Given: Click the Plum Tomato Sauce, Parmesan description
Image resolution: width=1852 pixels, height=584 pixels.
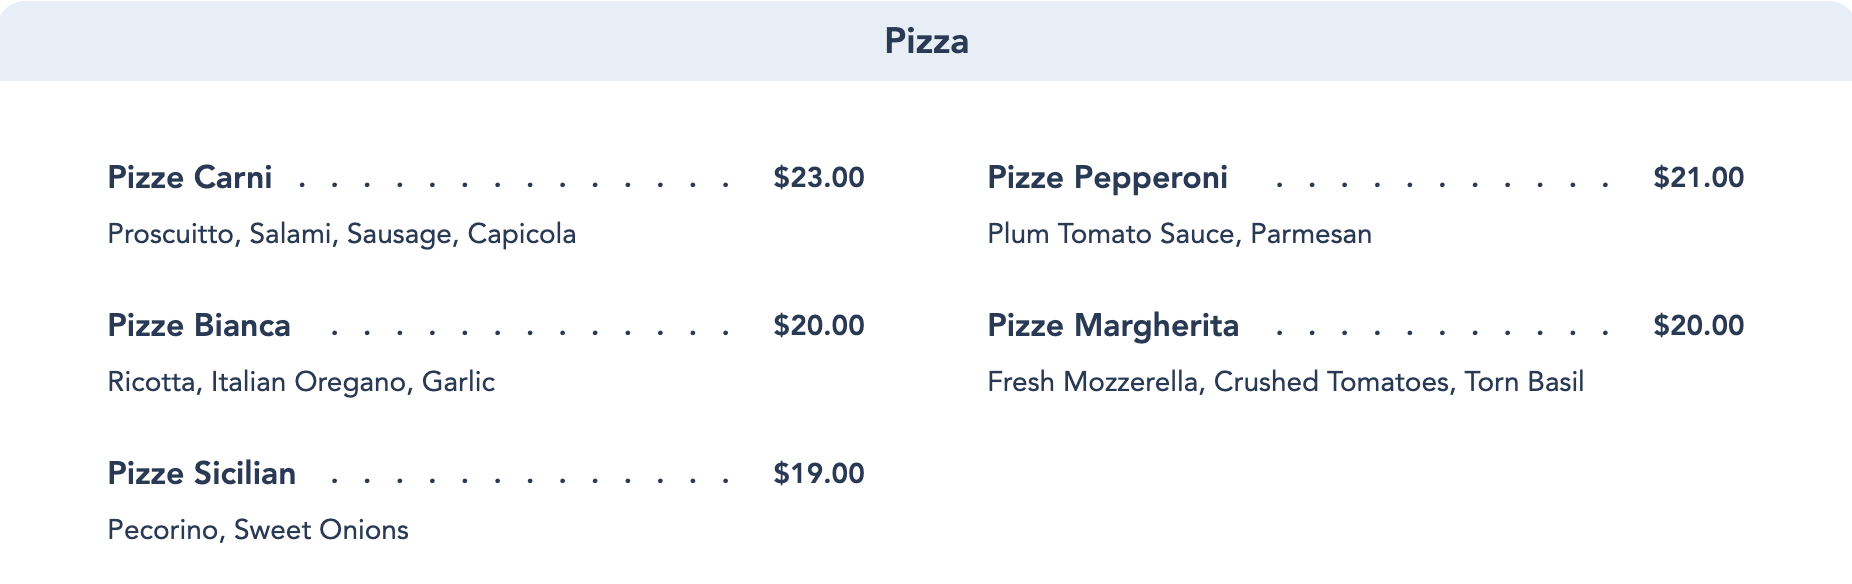Looking at the screenshot, I should [x=1179, y=234].
